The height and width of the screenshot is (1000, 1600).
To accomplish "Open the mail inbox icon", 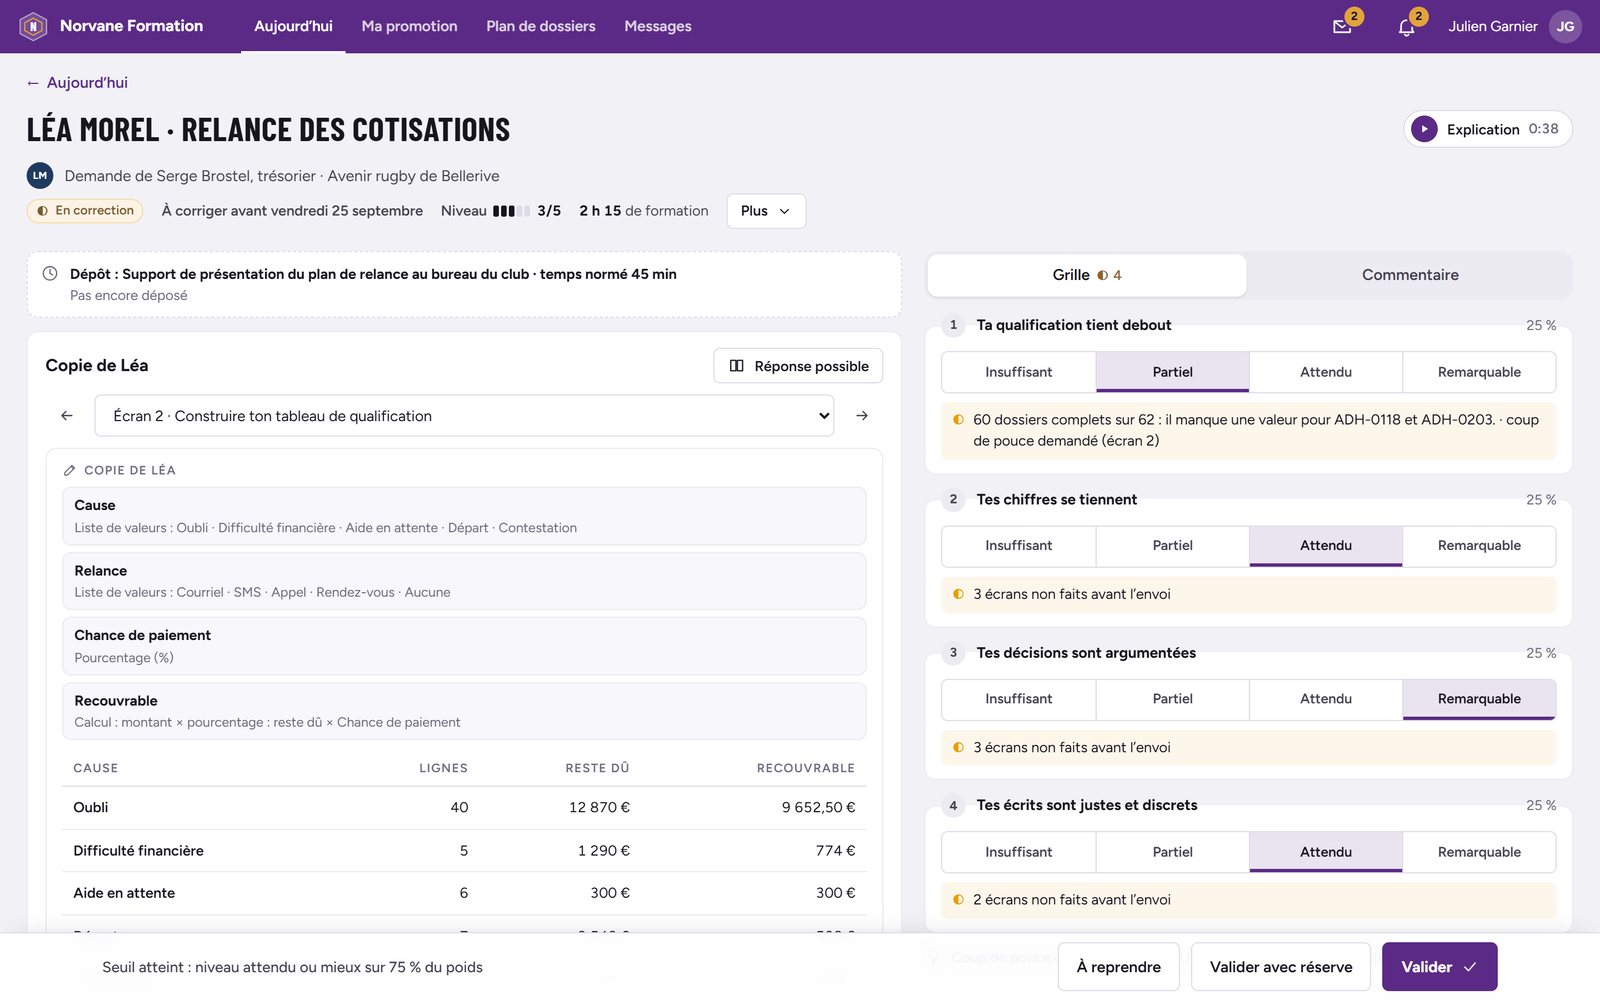I will [1342, 27].
